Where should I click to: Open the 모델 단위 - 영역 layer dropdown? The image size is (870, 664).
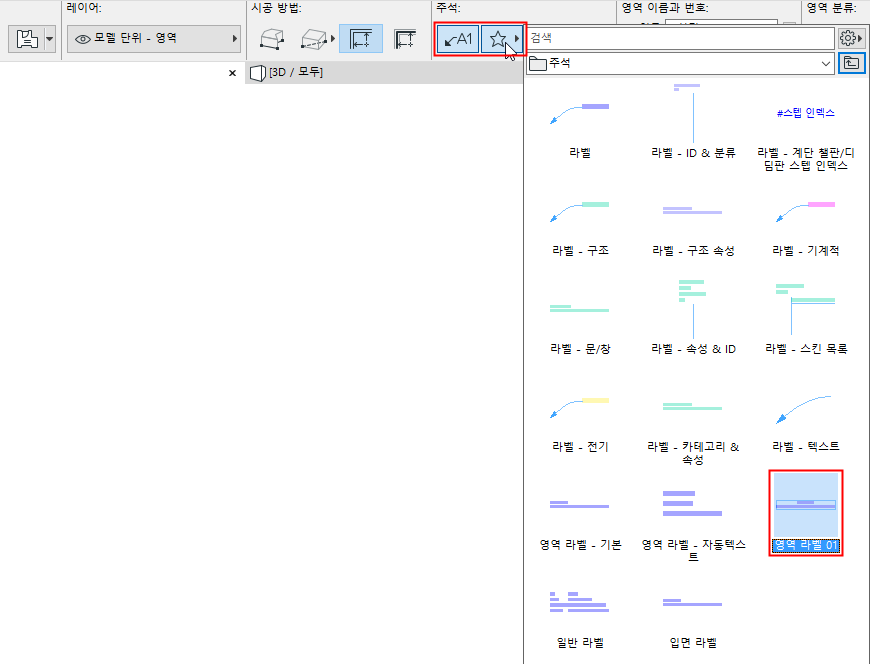[154, 39]
